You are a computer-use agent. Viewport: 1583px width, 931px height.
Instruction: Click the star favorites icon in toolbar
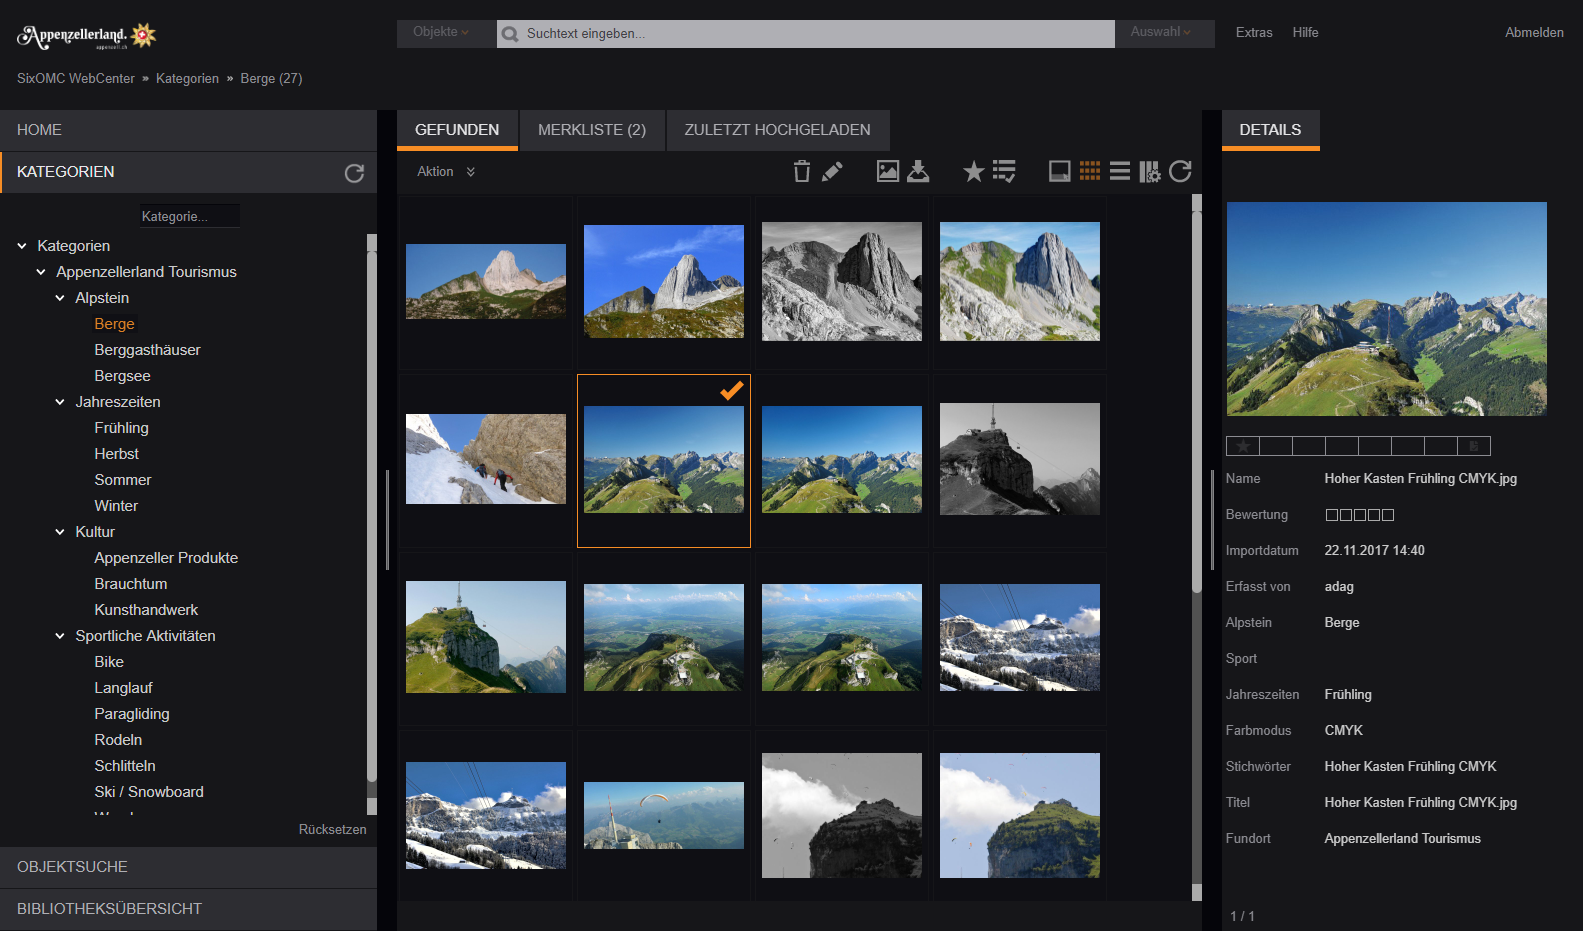973,172
